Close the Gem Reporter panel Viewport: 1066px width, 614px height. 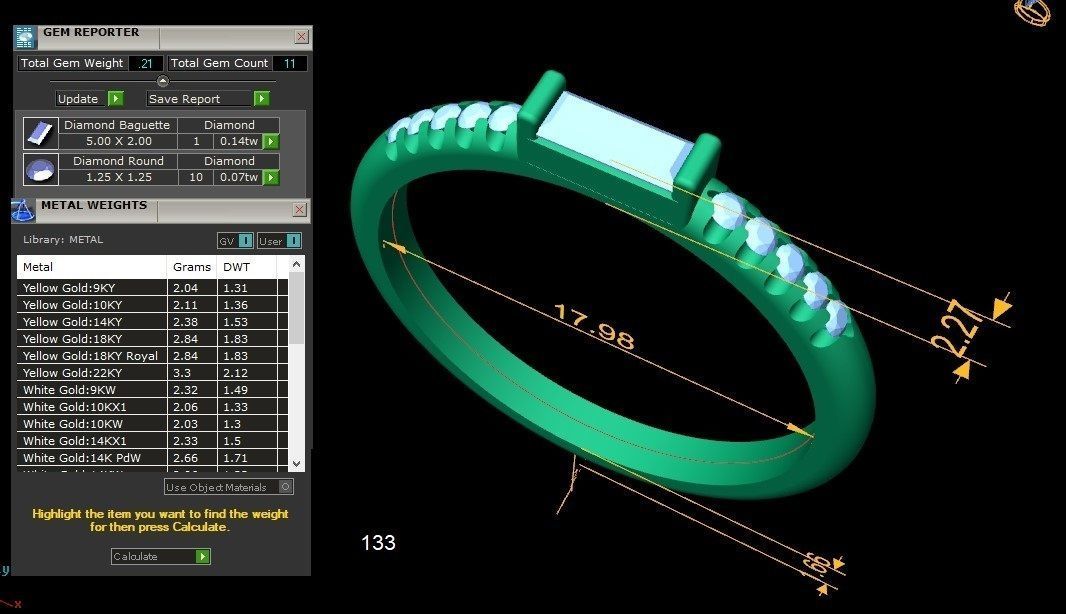301,37
